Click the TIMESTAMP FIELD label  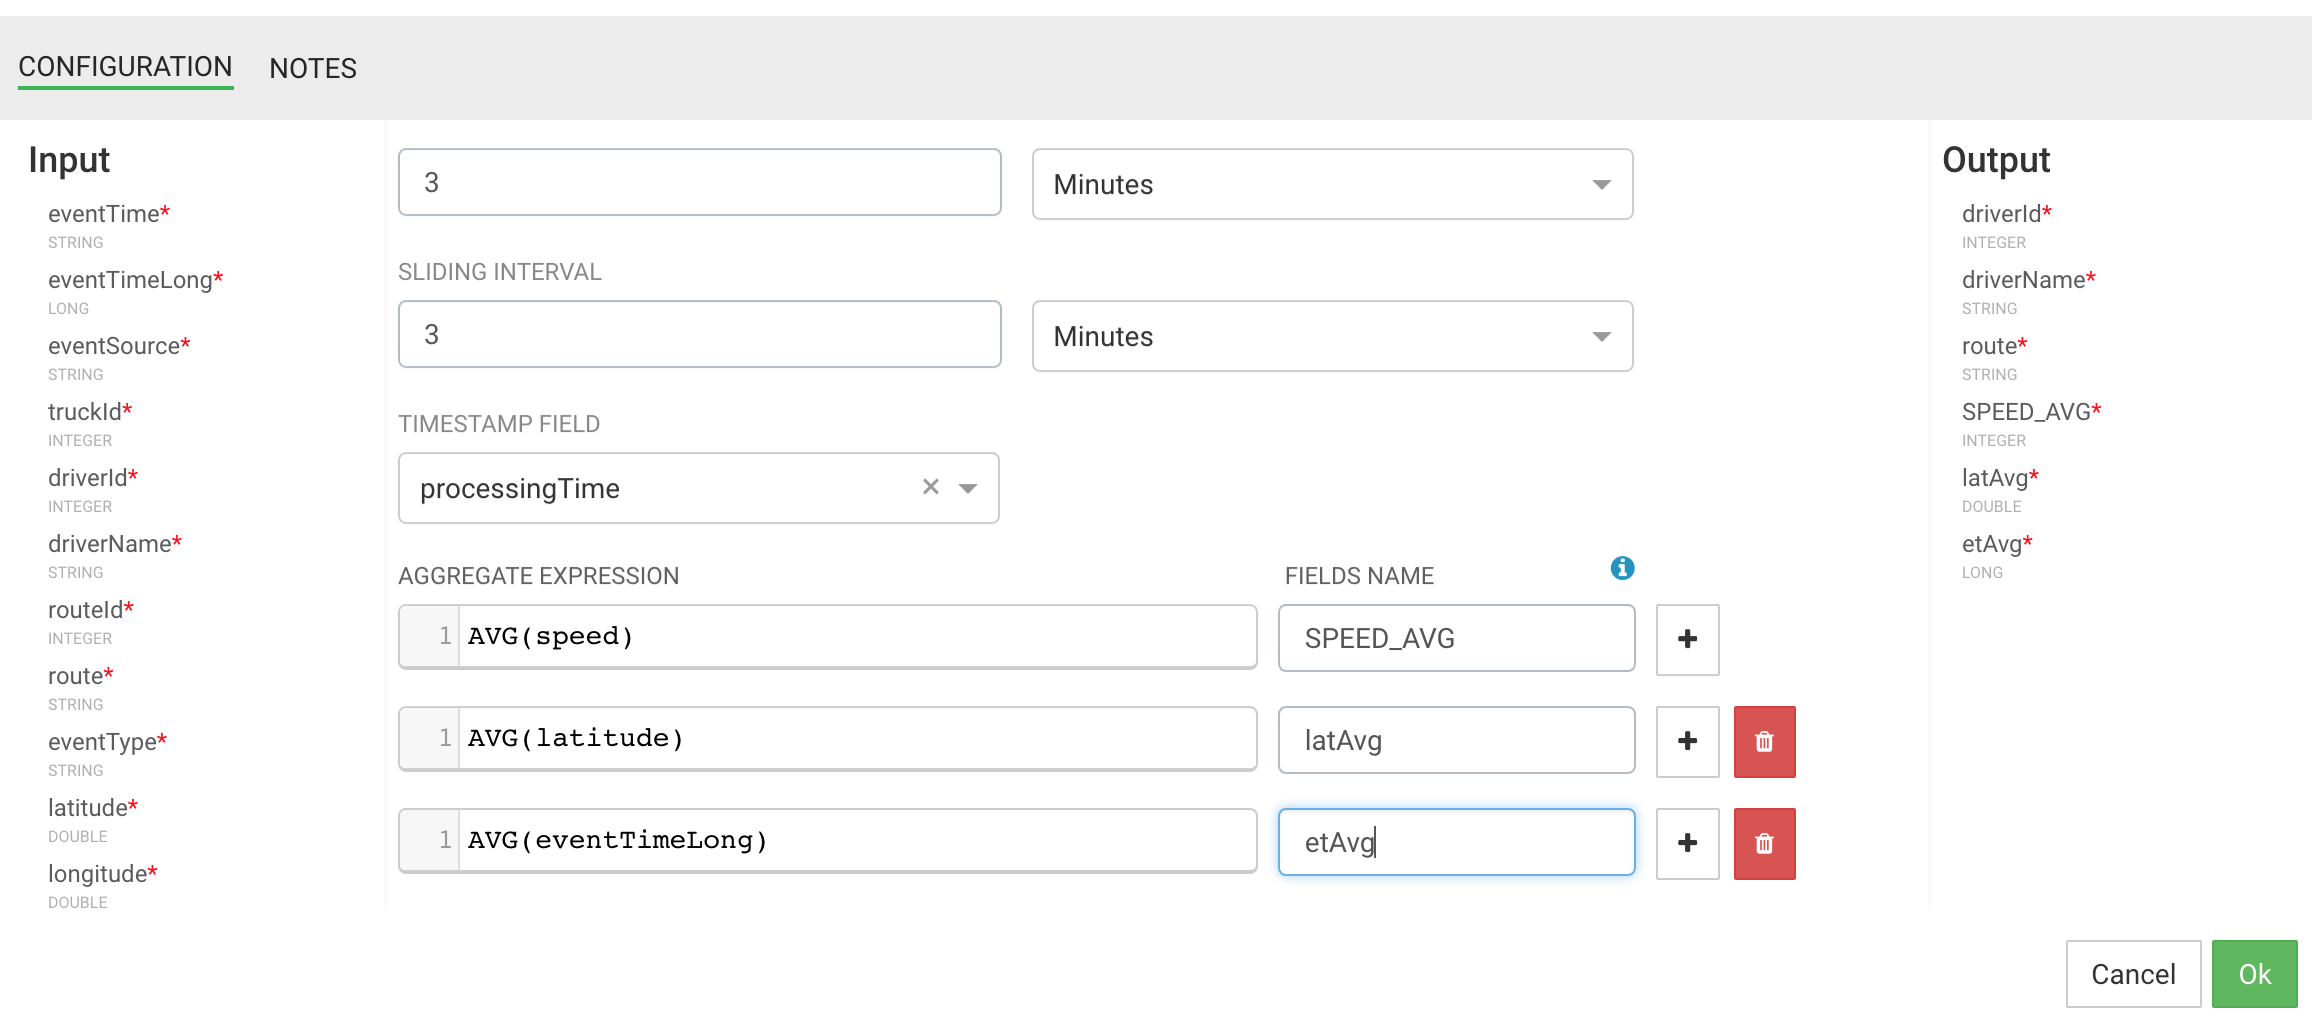coord(499,424)
